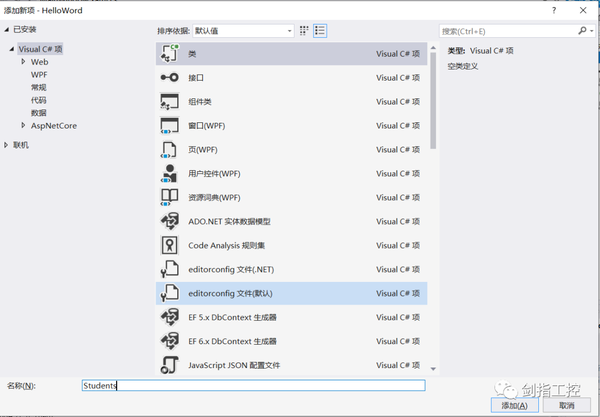Click the ADO.NET 实体数据模型 text

click(x=229, y=222)
